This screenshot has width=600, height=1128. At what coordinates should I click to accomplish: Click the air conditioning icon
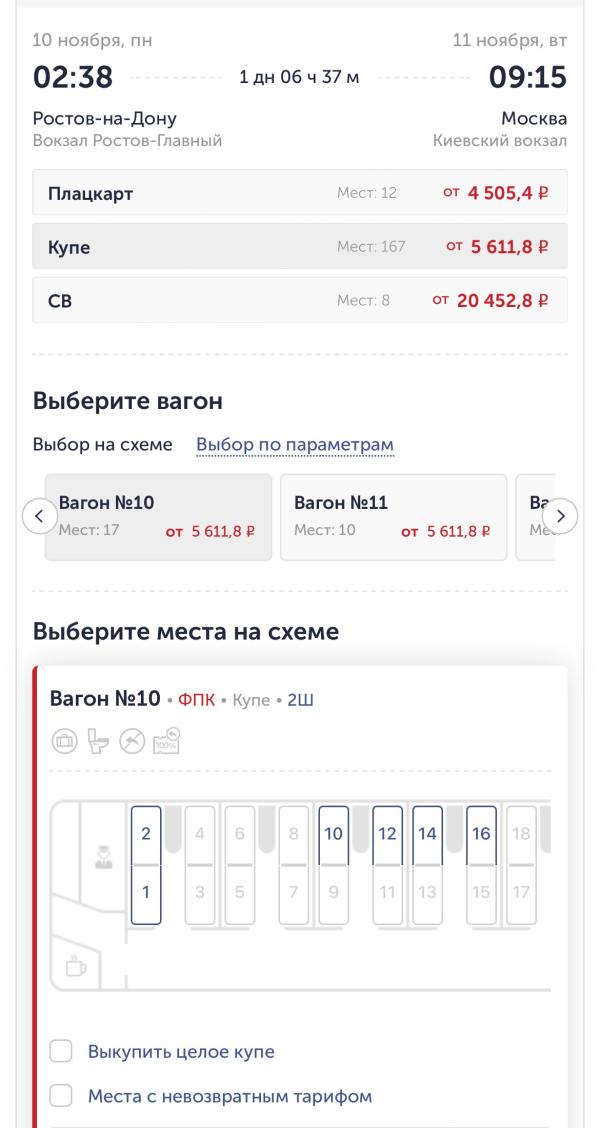[132, 742]
